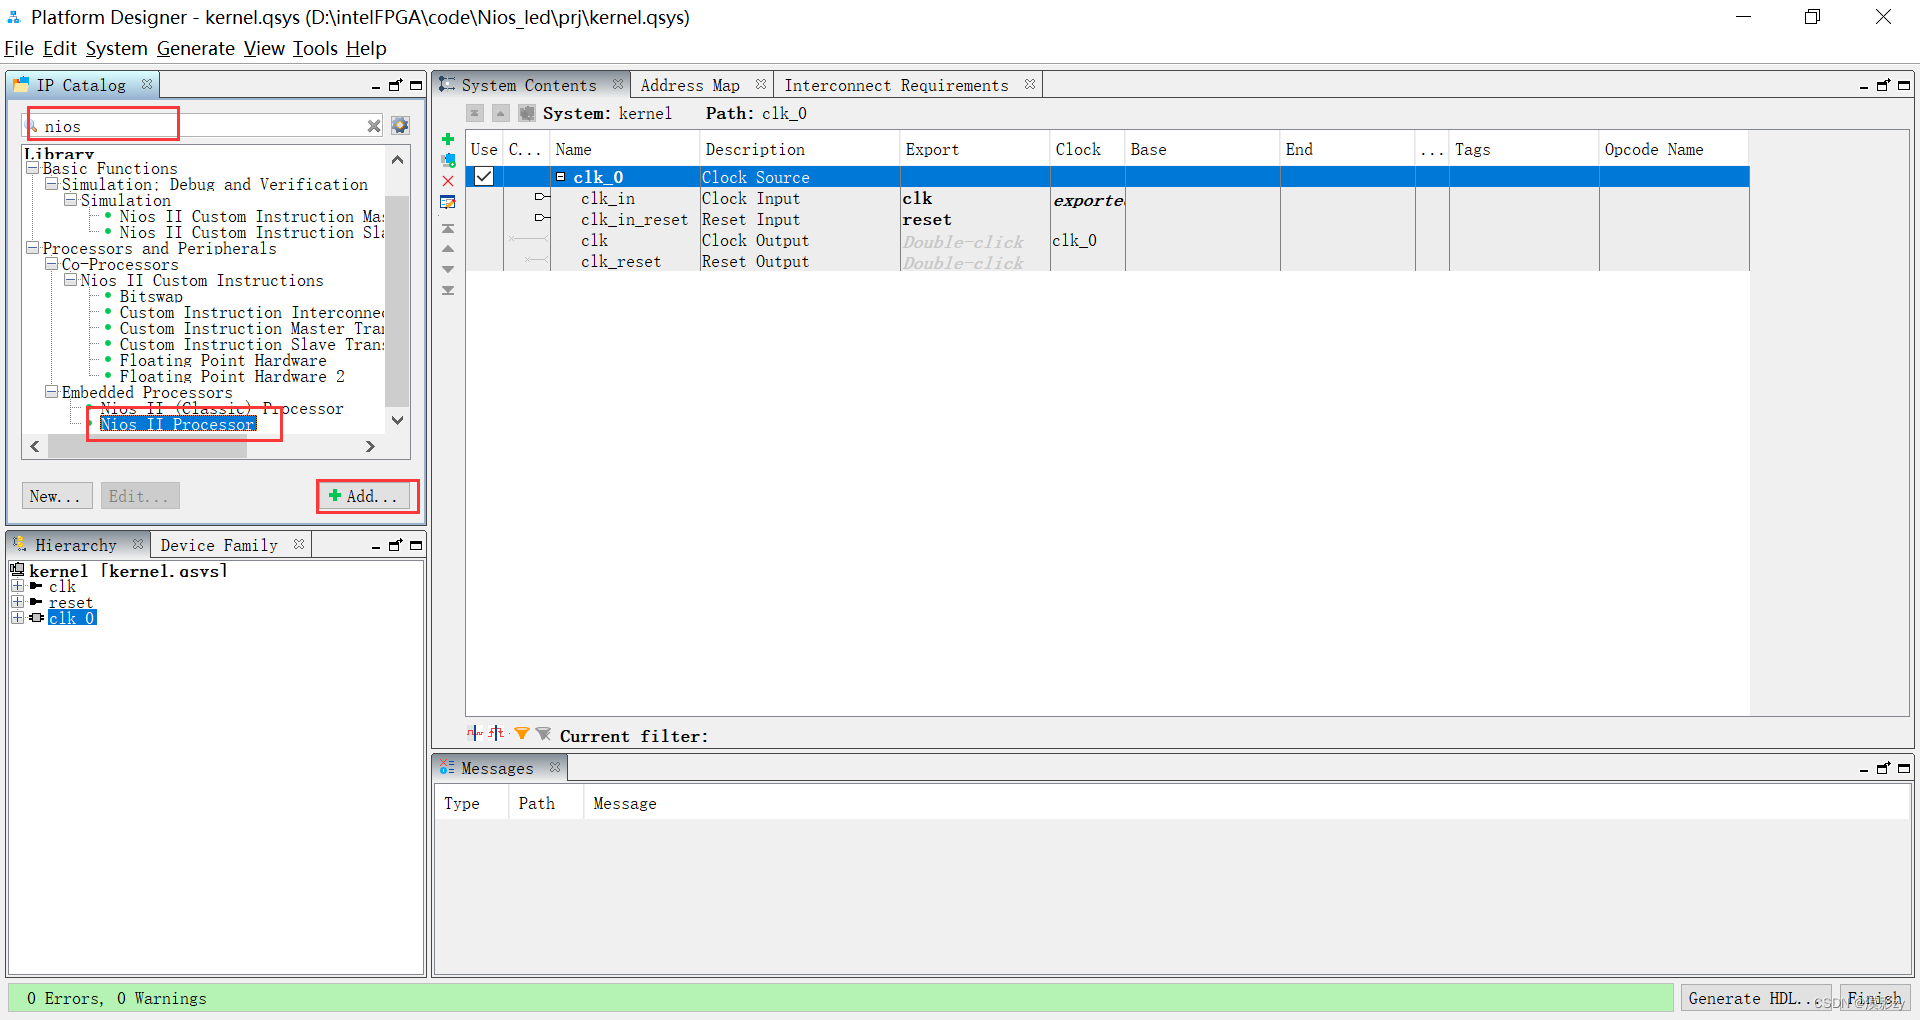Collapse Nios II Custom Instructions node
Image resolution: width=1920 pixels, height=1020 pixels.
pos(70,280)
